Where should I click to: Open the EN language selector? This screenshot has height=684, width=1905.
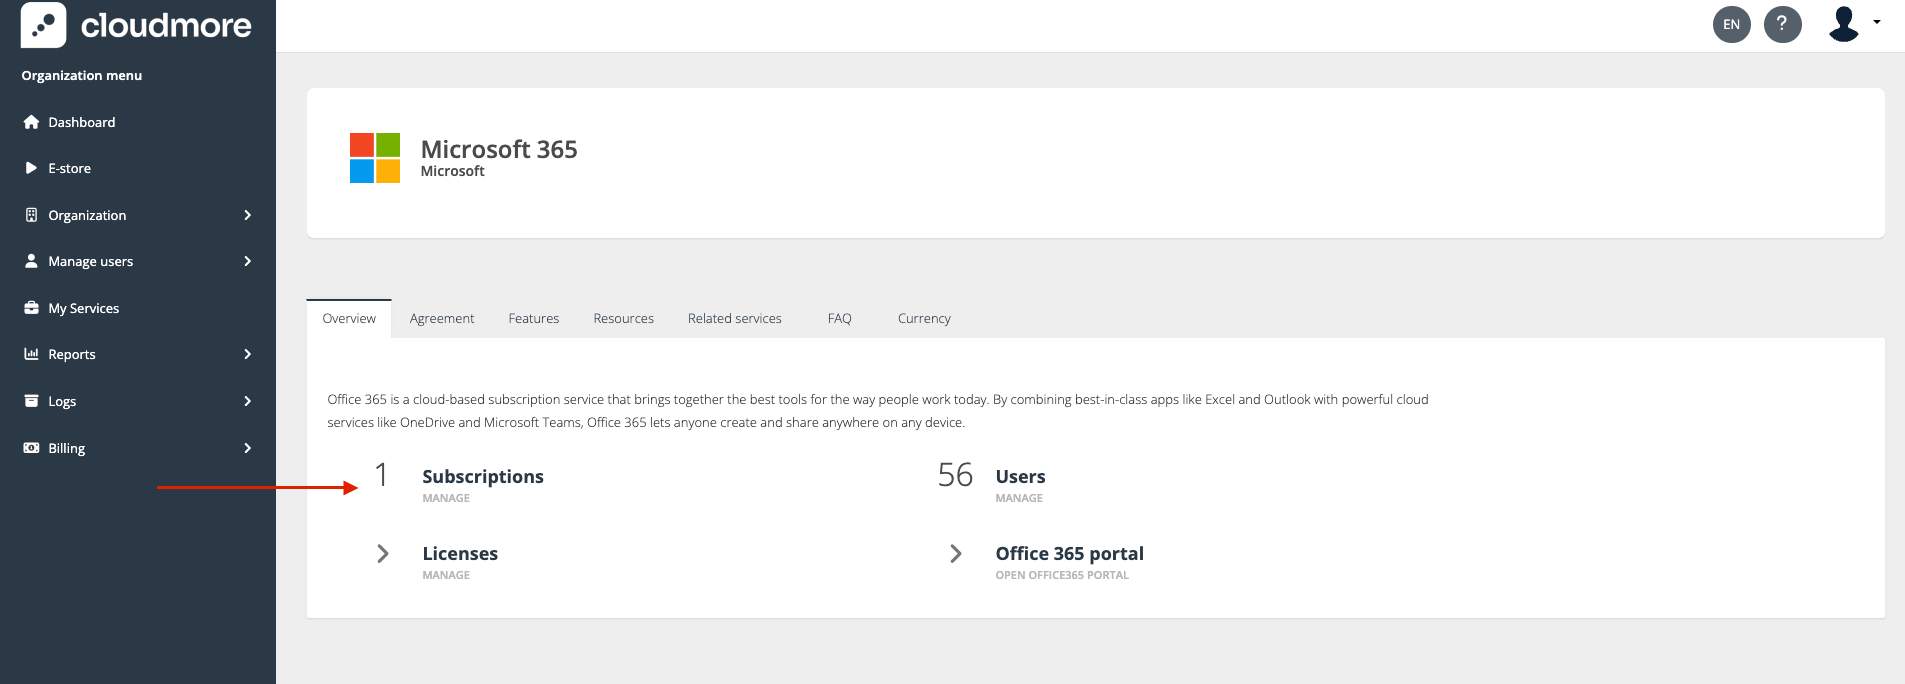click(1731, 24)
